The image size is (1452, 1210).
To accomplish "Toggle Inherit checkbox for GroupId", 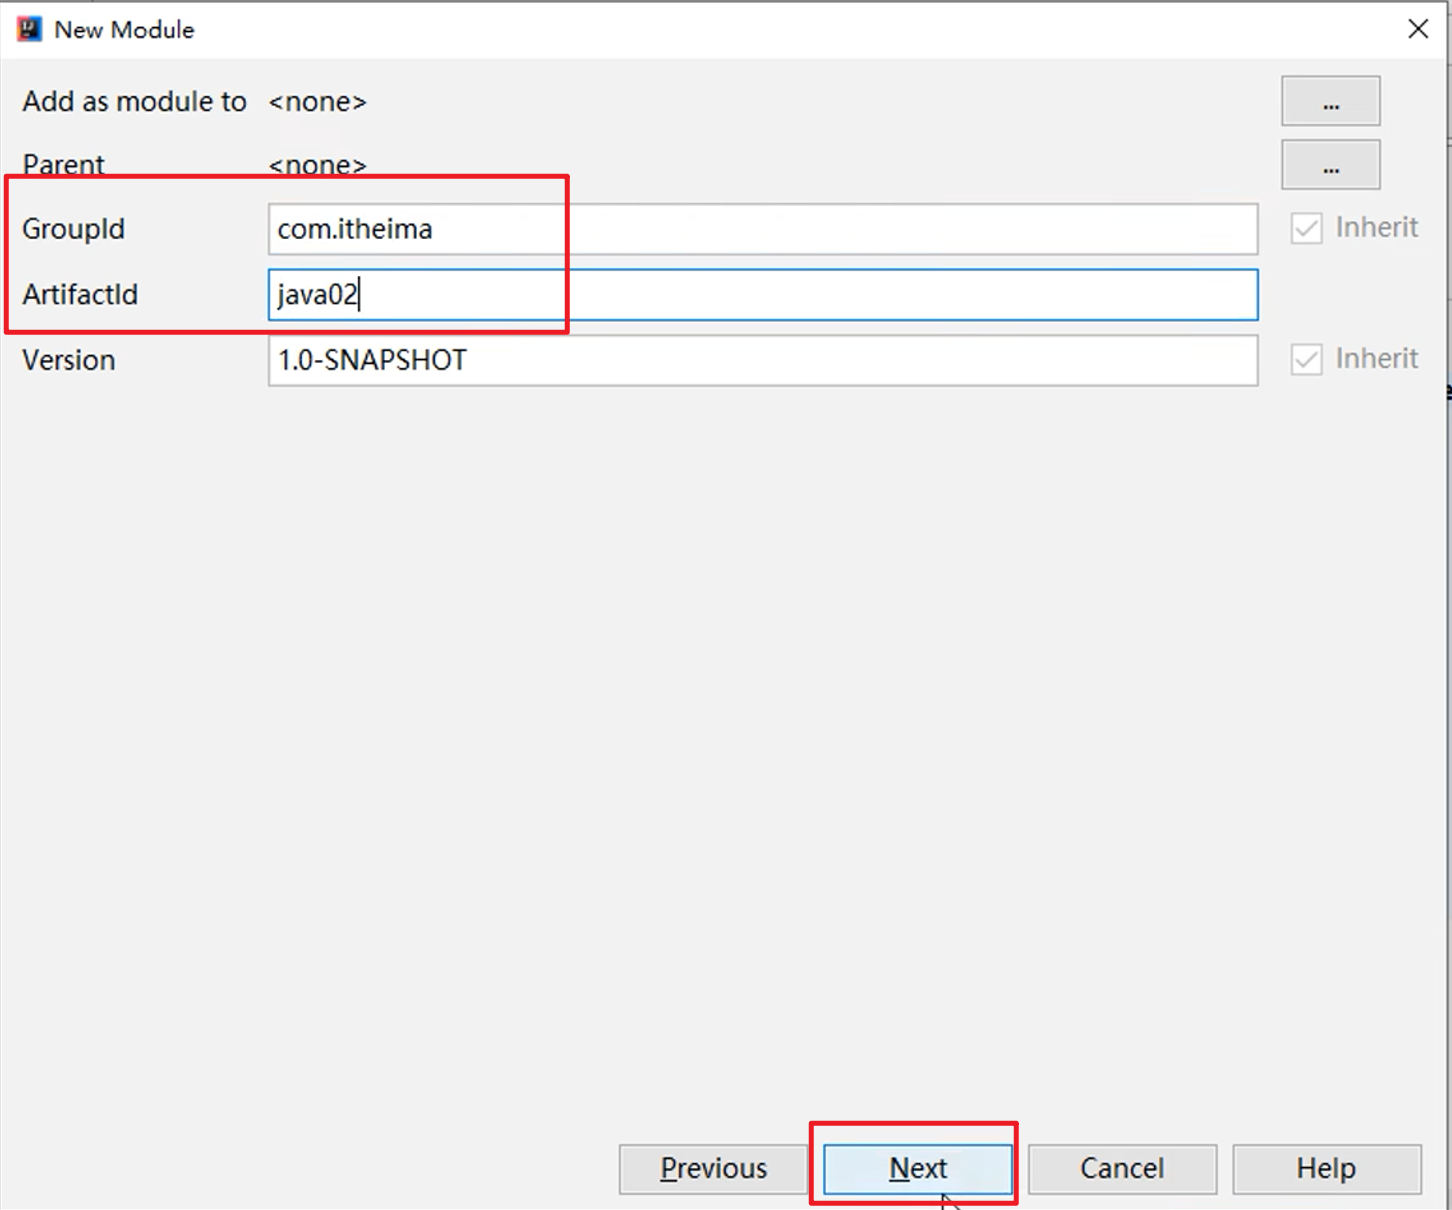I will coord(1306,228).
